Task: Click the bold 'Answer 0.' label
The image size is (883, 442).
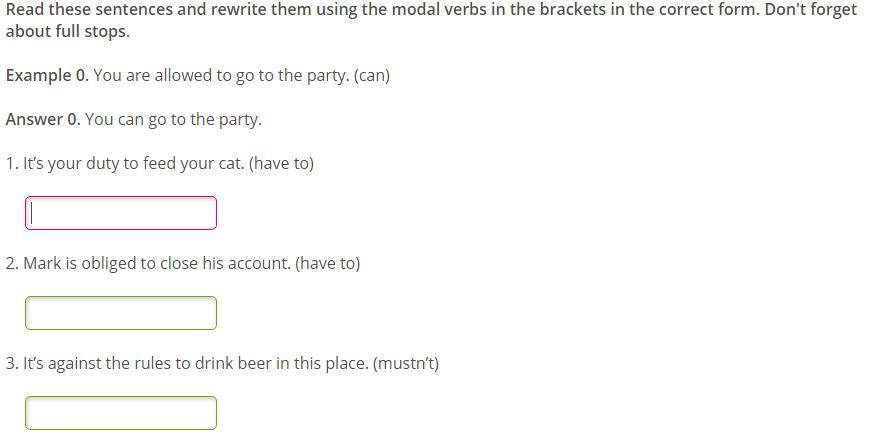Action: (43, 119)
